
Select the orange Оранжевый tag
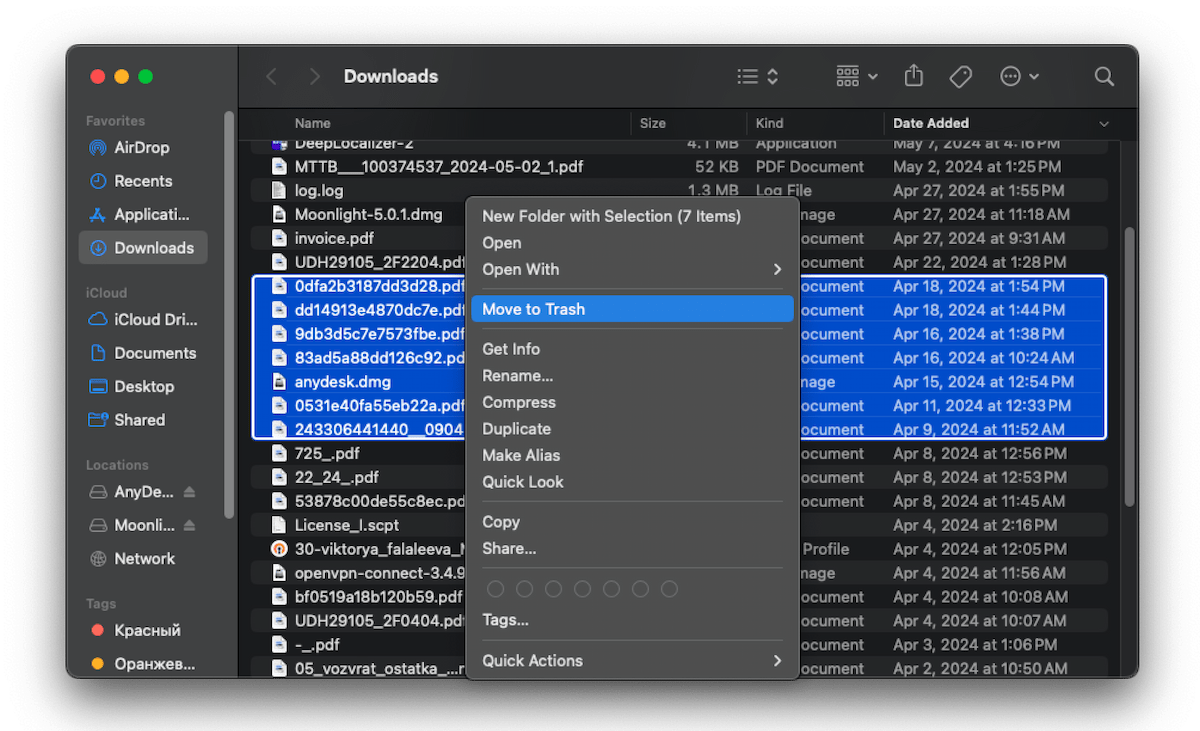[x=142, y=663]
